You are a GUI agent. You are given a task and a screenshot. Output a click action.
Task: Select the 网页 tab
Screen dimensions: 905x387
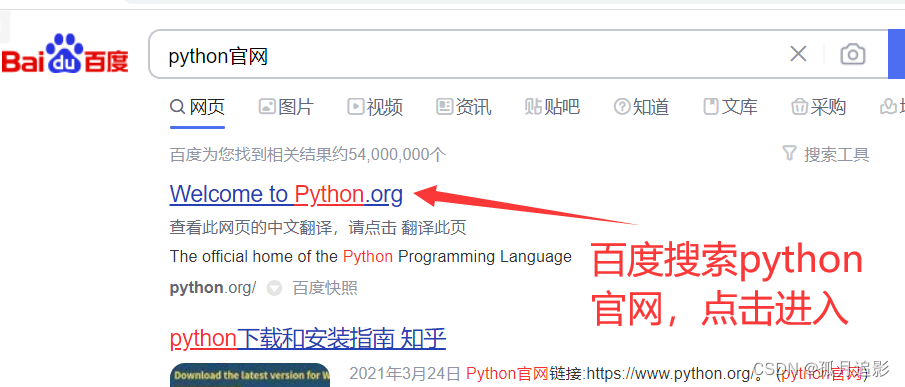[197, 107]
